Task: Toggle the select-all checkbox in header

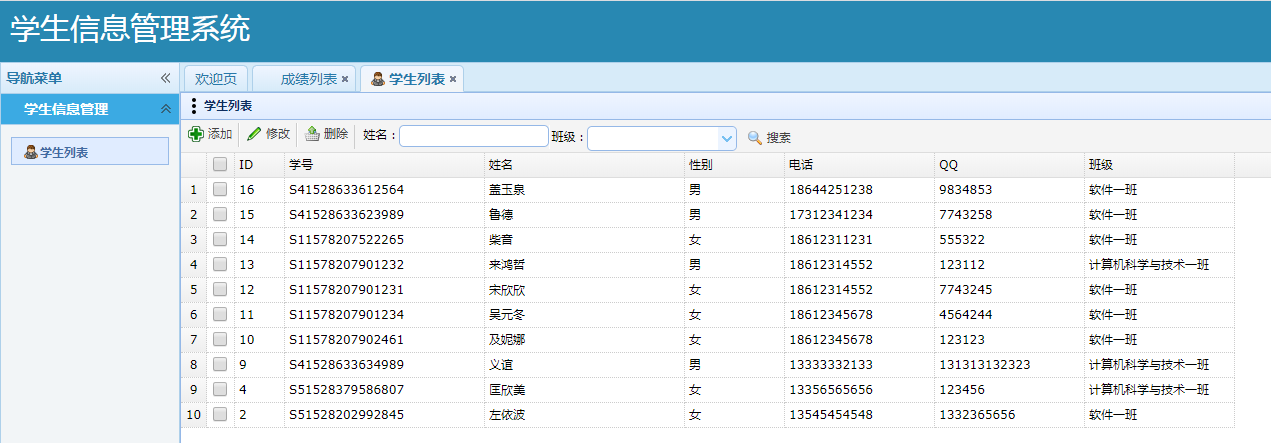Action: pos(220,164)
